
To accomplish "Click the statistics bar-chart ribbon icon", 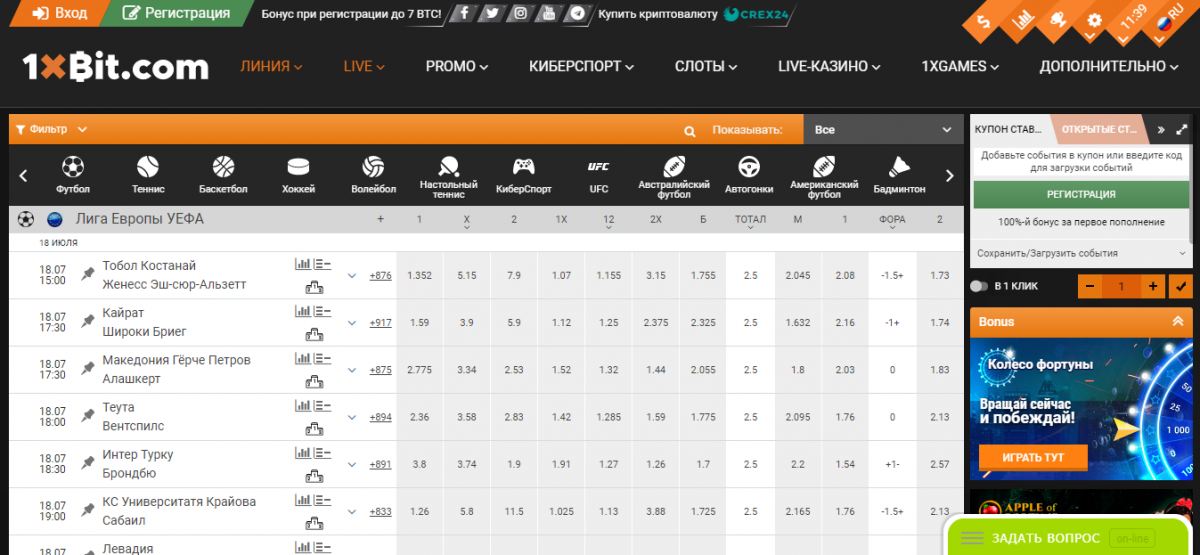I will (x=1021, y=19).
